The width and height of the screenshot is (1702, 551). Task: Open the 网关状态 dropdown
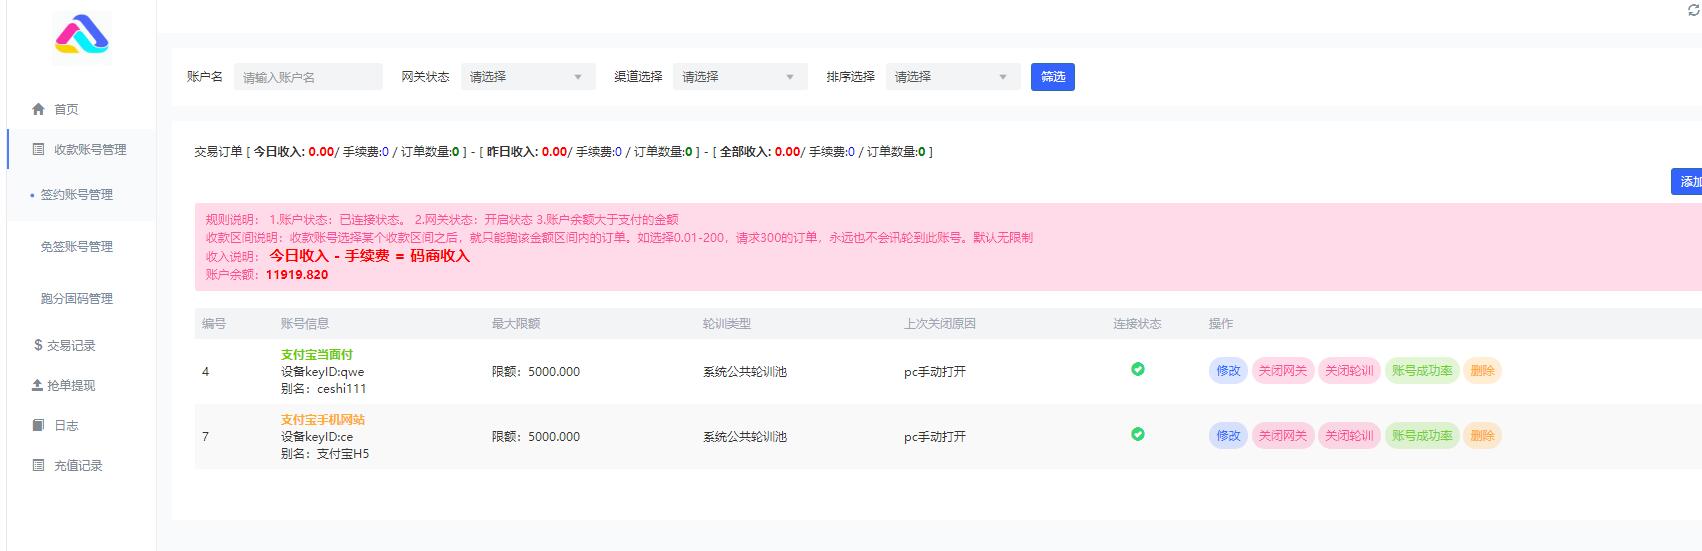[x=527, y=77]
